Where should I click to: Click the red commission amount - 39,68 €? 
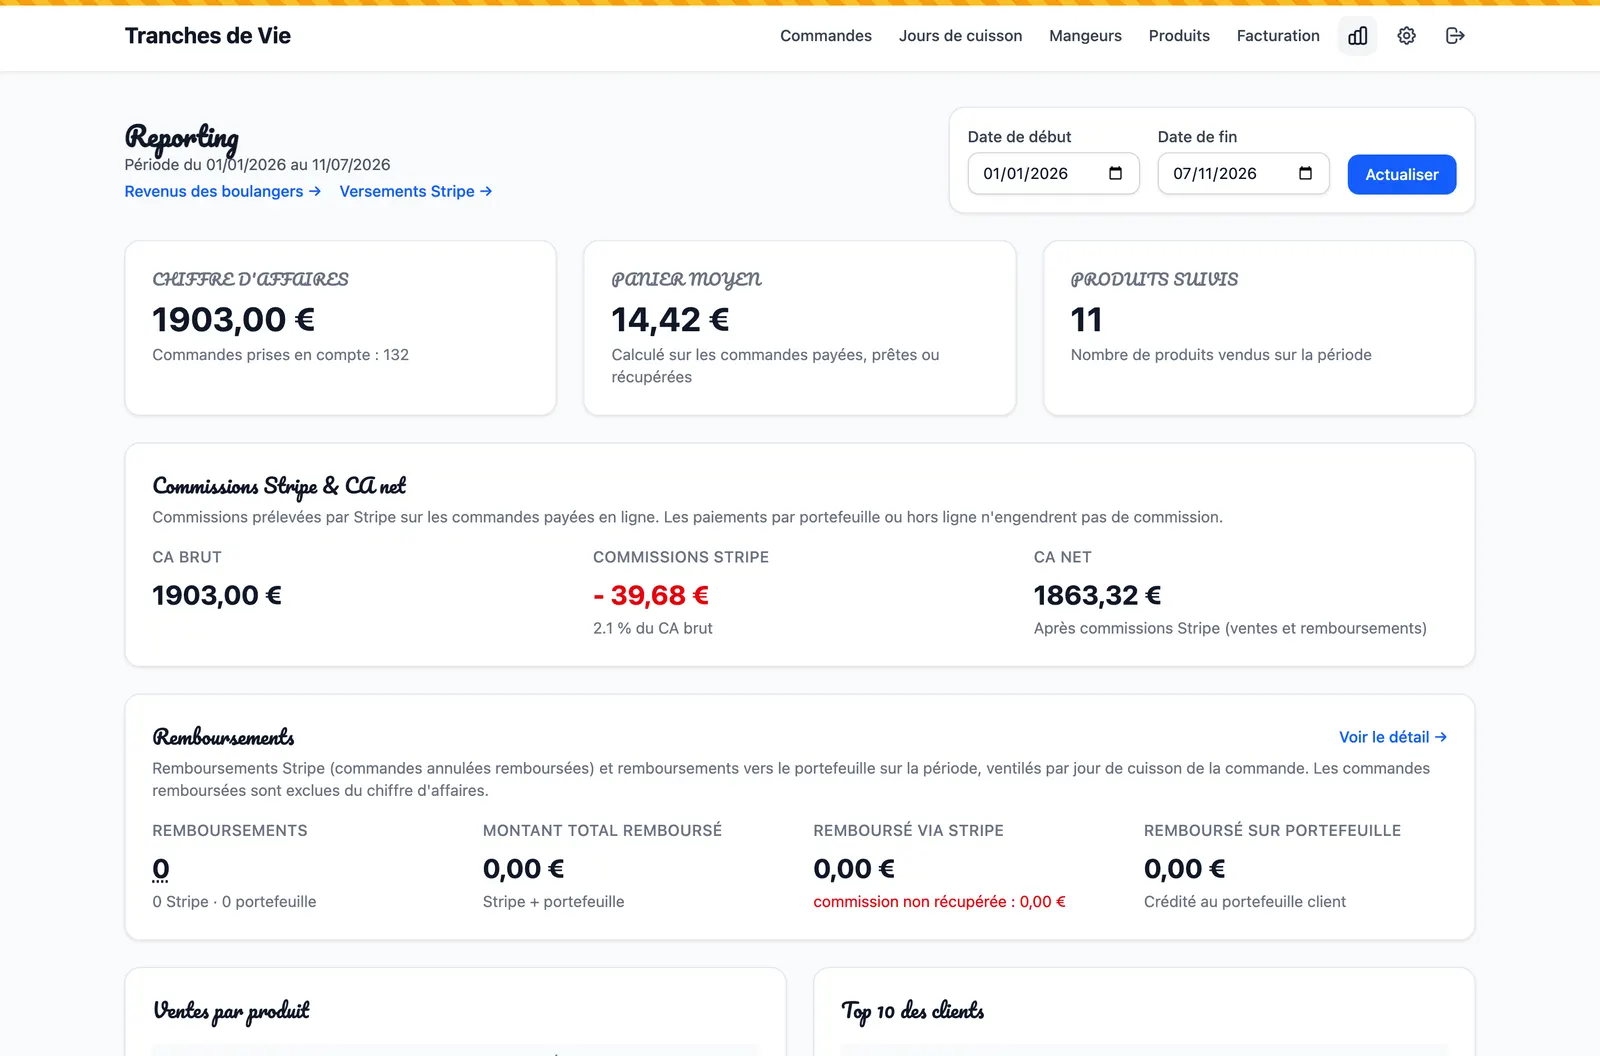pos(651,595)
